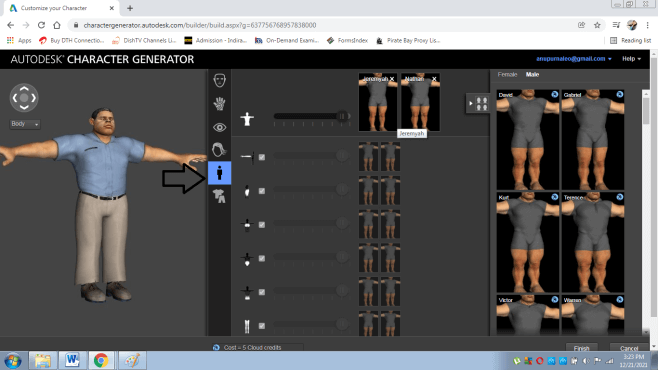Open Google Chrome from taskbar
Image resolution: width=658 pixels, height=370 pixels.
[101, 360]
